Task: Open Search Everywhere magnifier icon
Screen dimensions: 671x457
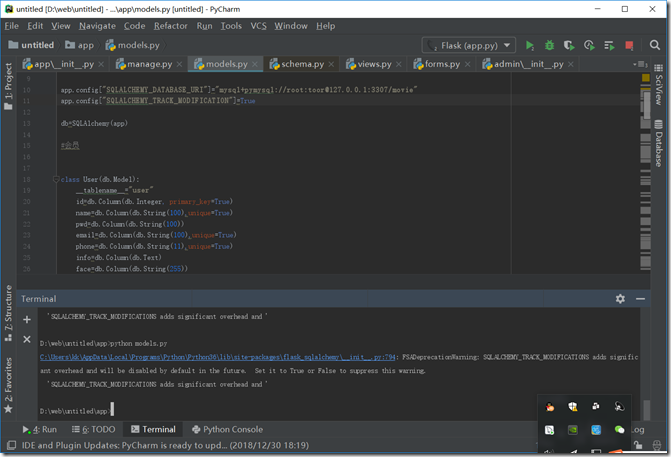Action: [654, 45]
